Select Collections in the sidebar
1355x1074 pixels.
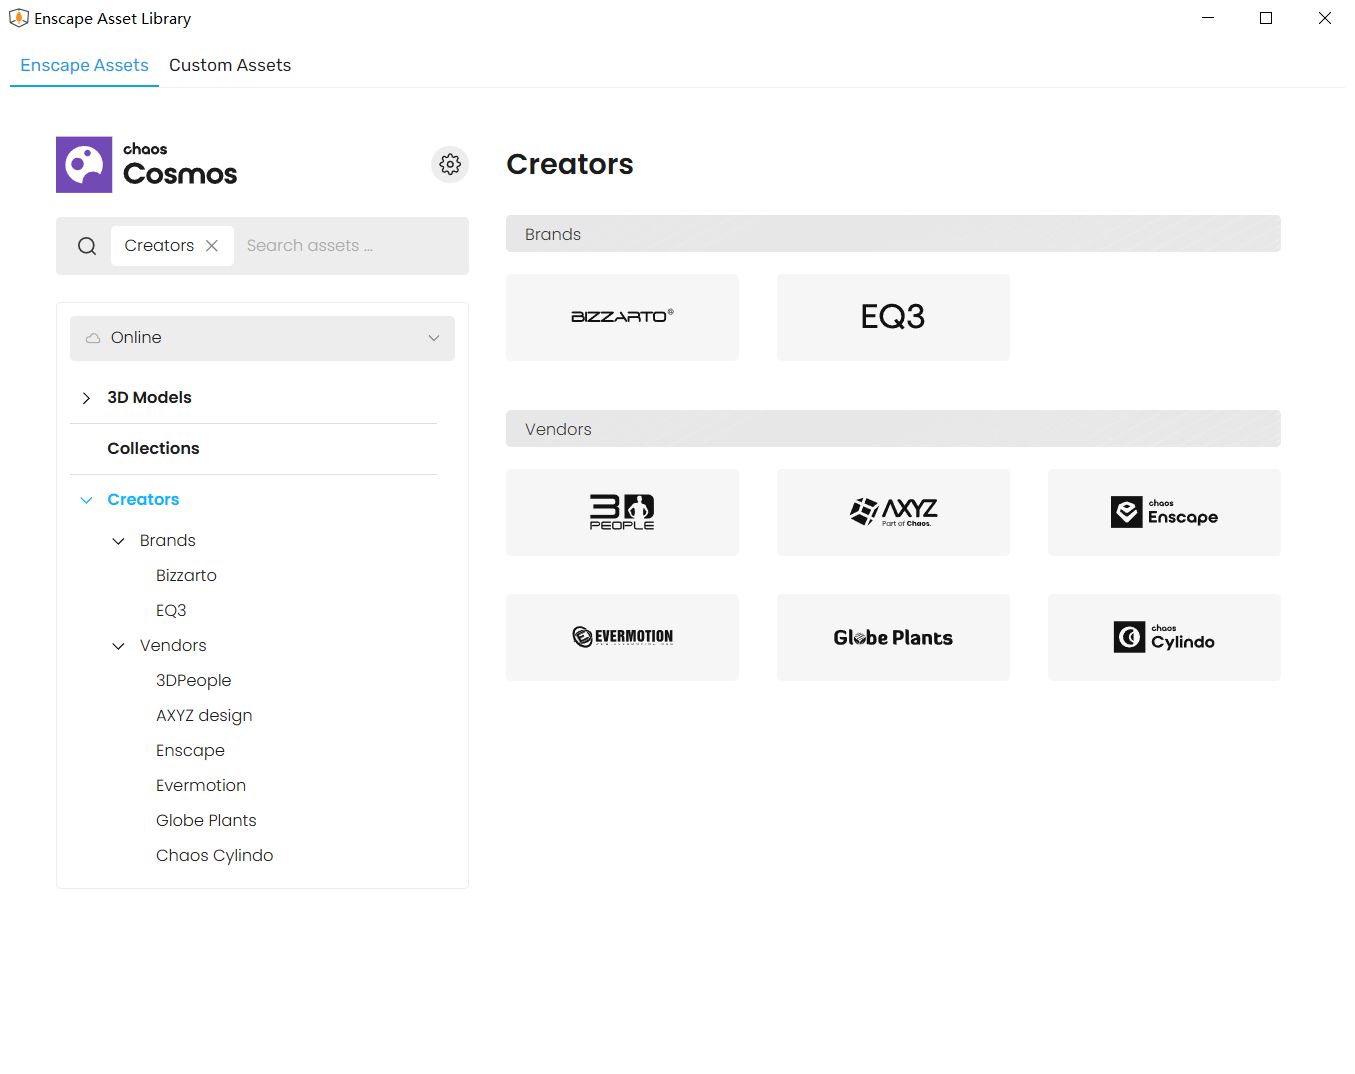[153, 448]
